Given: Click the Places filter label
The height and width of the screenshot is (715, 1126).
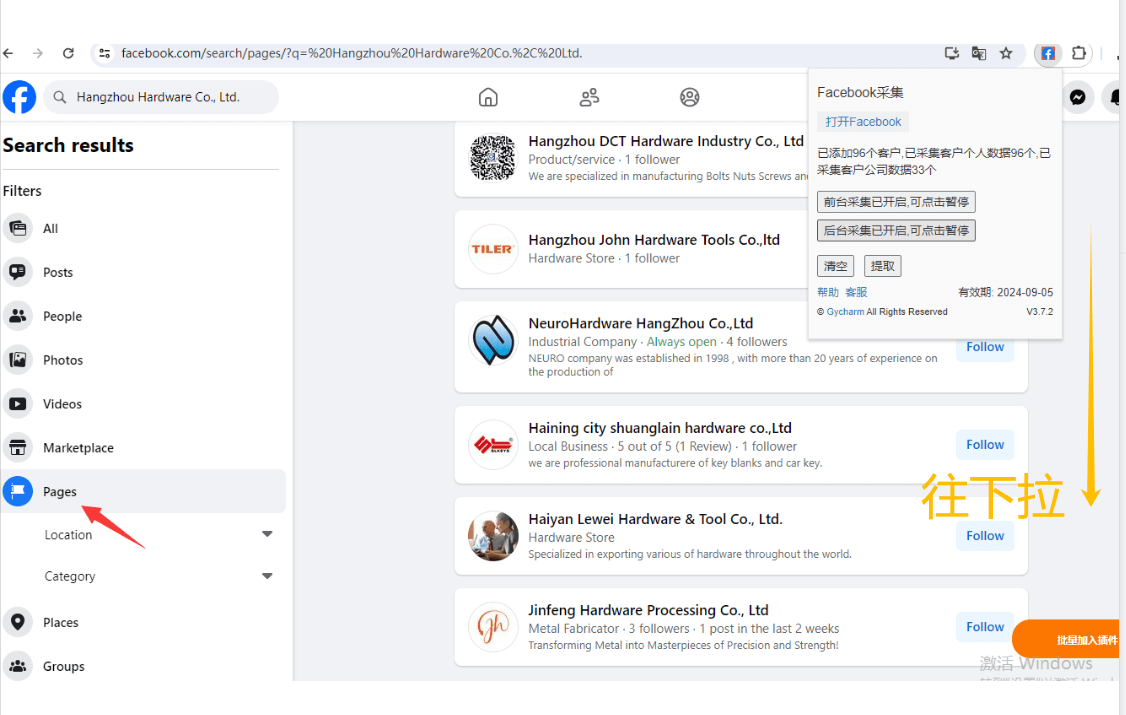Looking at the screenshot, I should [x=60, y=622].
